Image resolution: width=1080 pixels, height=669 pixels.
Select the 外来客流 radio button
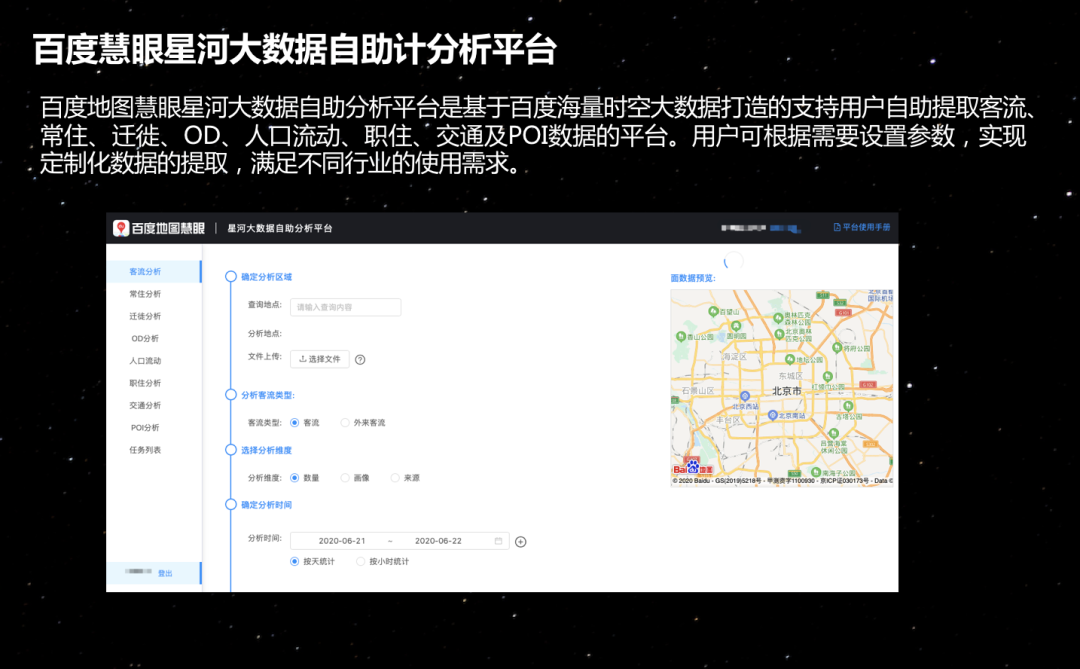(x=345, y=423)
